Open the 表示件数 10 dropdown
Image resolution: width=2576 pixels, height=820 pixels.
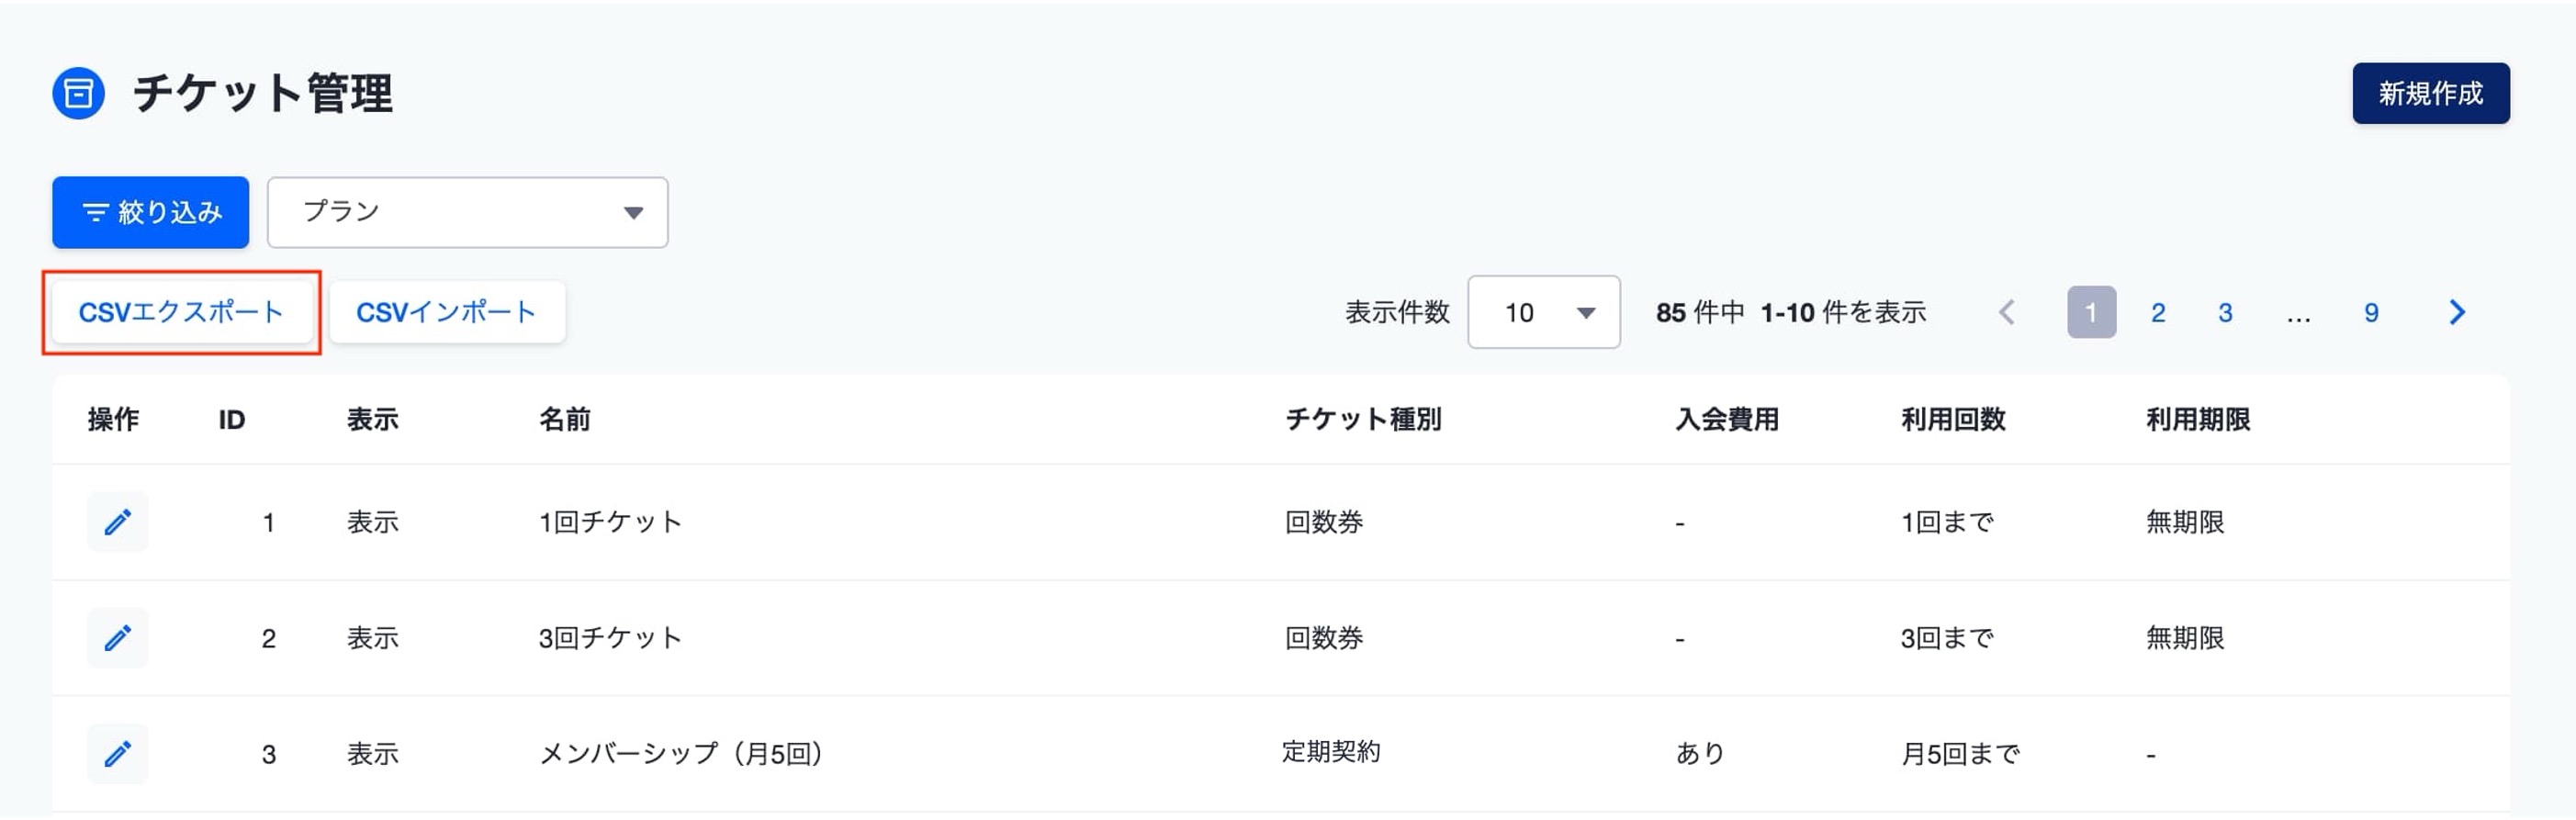1543,313
